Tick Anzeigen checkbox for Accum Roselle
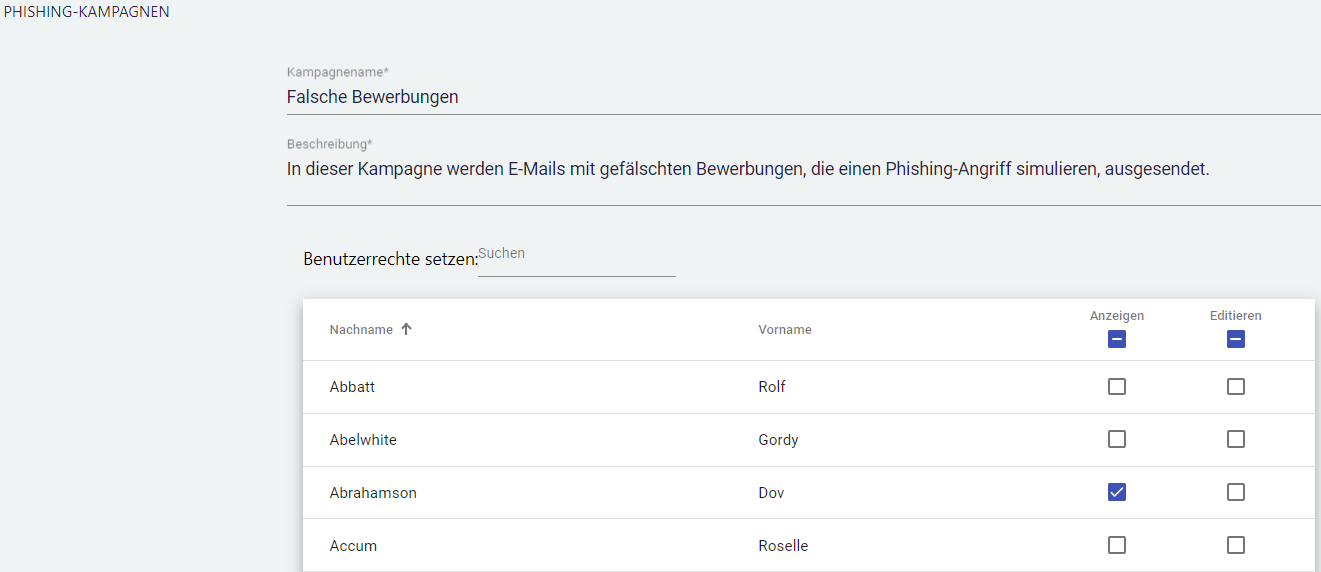This screenshot has width=1321, height=572. [1117, 545]
